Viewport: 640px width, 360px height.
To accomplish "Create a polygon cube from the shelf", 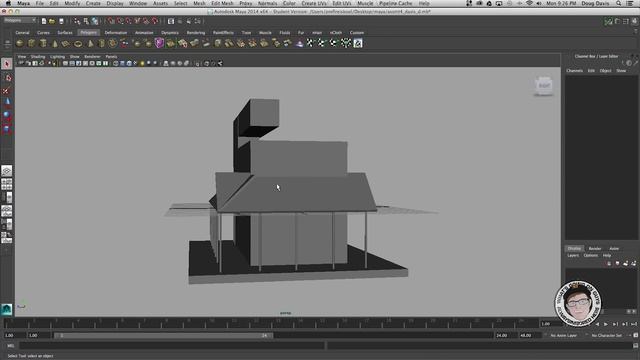I will [31, 43].
